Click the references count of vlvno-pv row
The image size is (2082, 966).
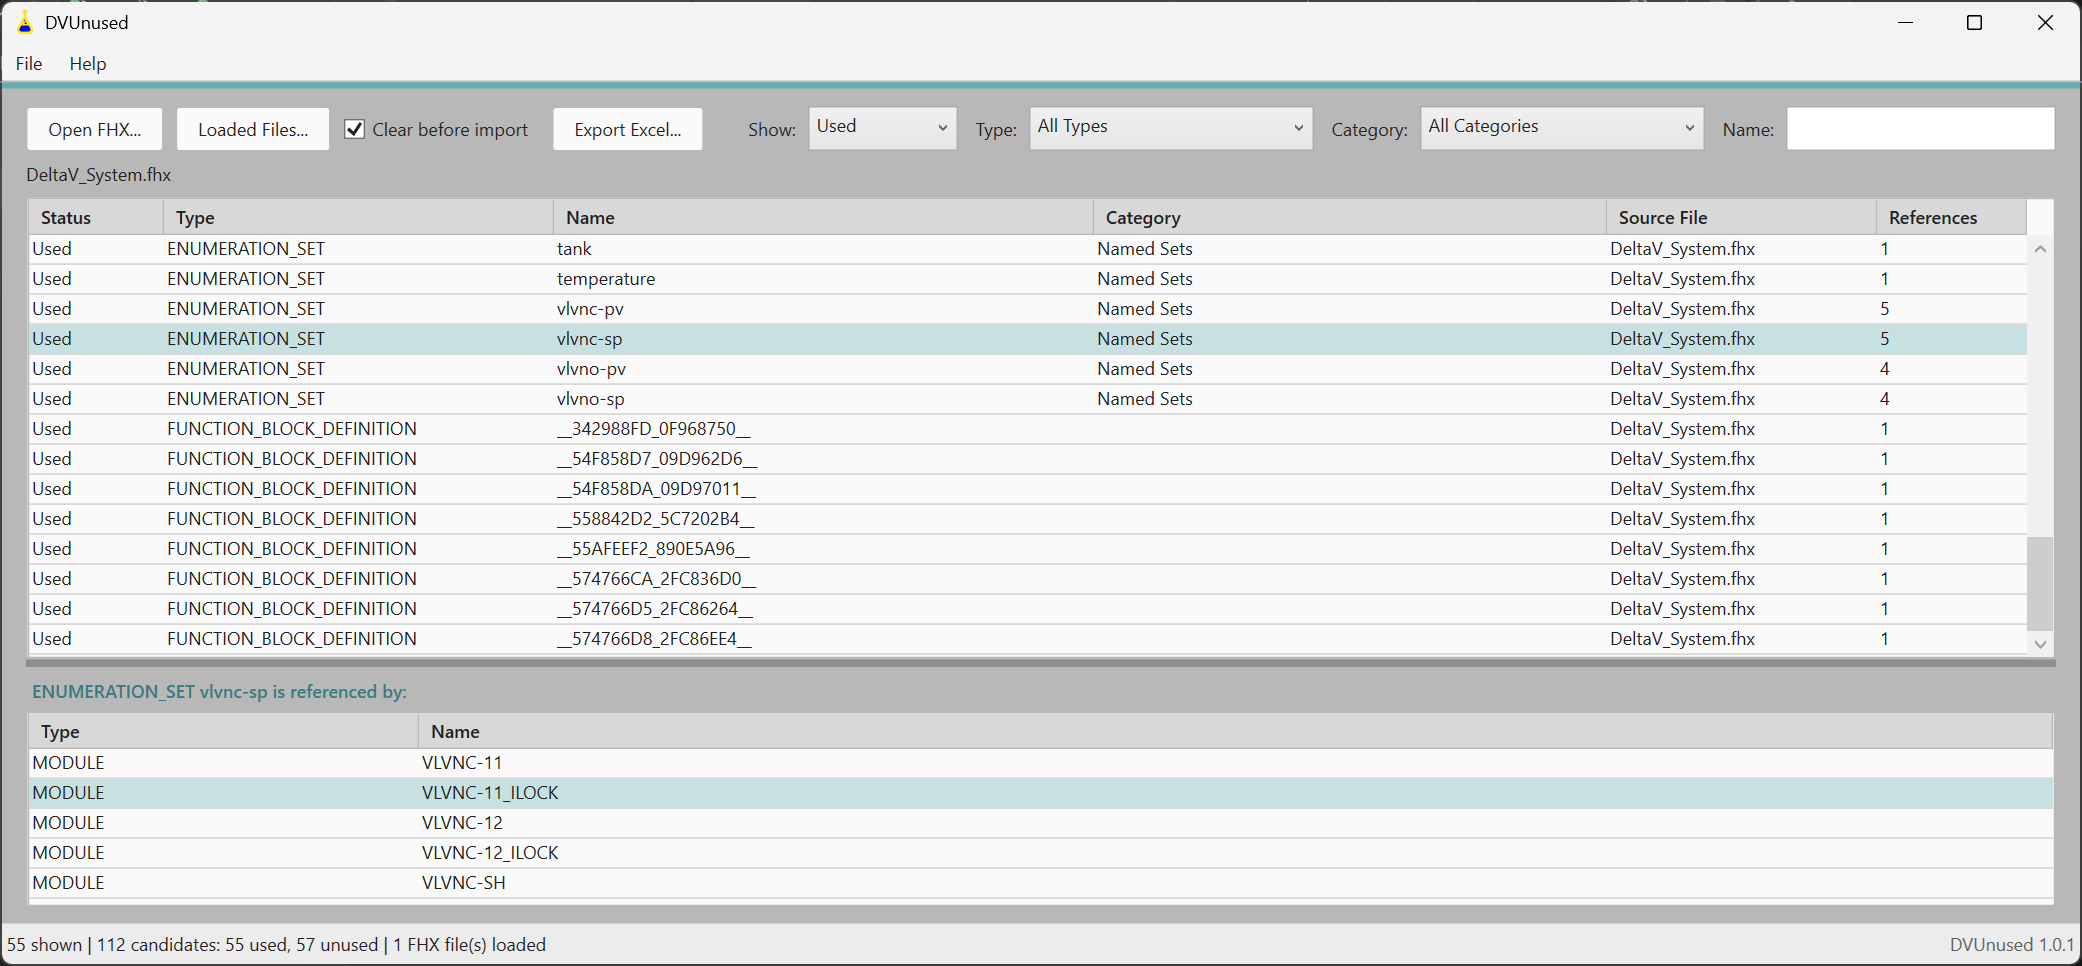tap(1885, 369)
